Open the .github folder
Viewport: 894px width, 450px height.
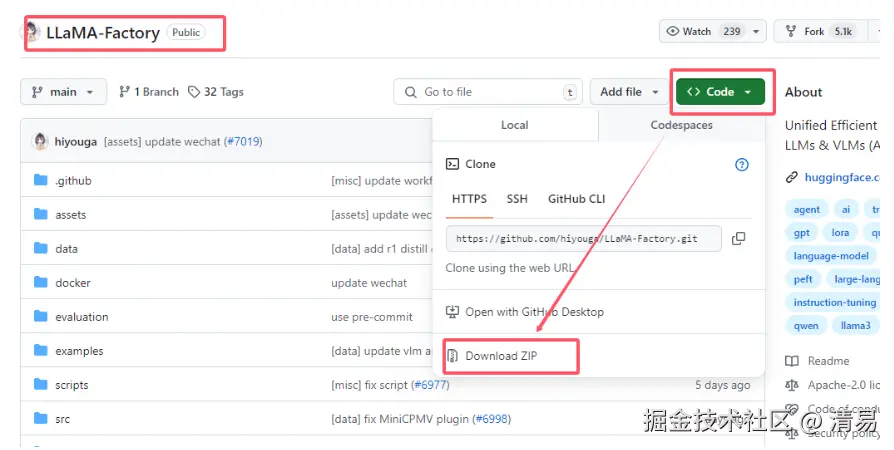click(73, 181)
